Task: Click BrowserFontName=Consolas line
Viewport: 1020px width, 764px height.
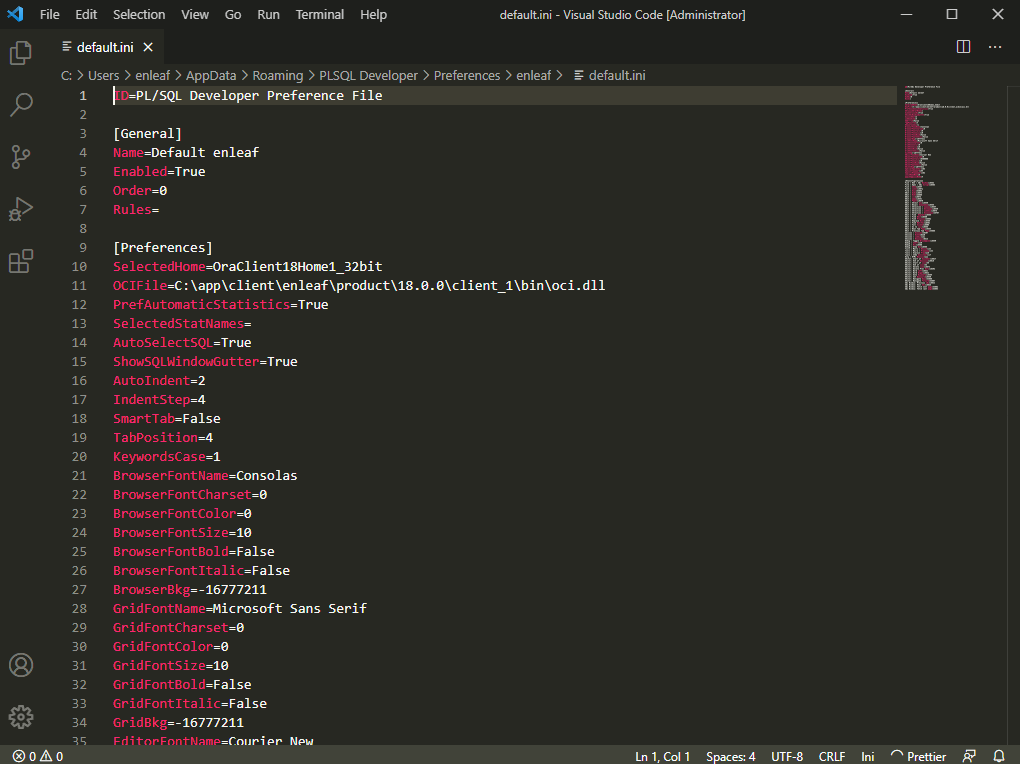Action: [x=205, y=475]
